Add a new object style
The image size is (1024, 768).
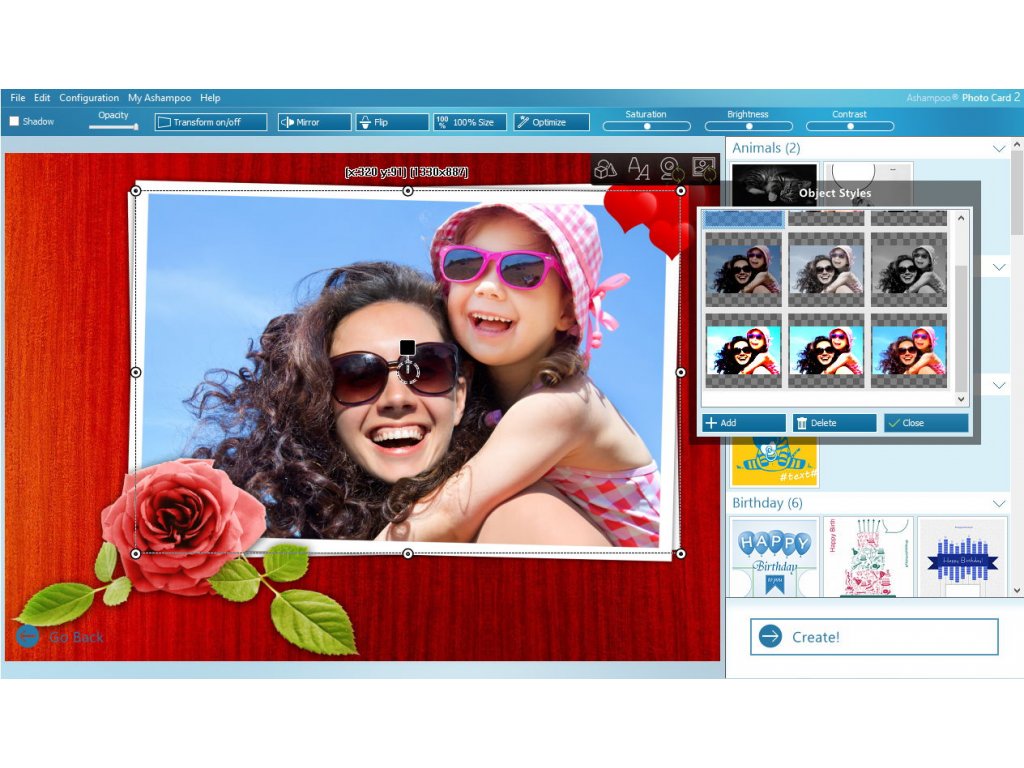pos(744,423)
